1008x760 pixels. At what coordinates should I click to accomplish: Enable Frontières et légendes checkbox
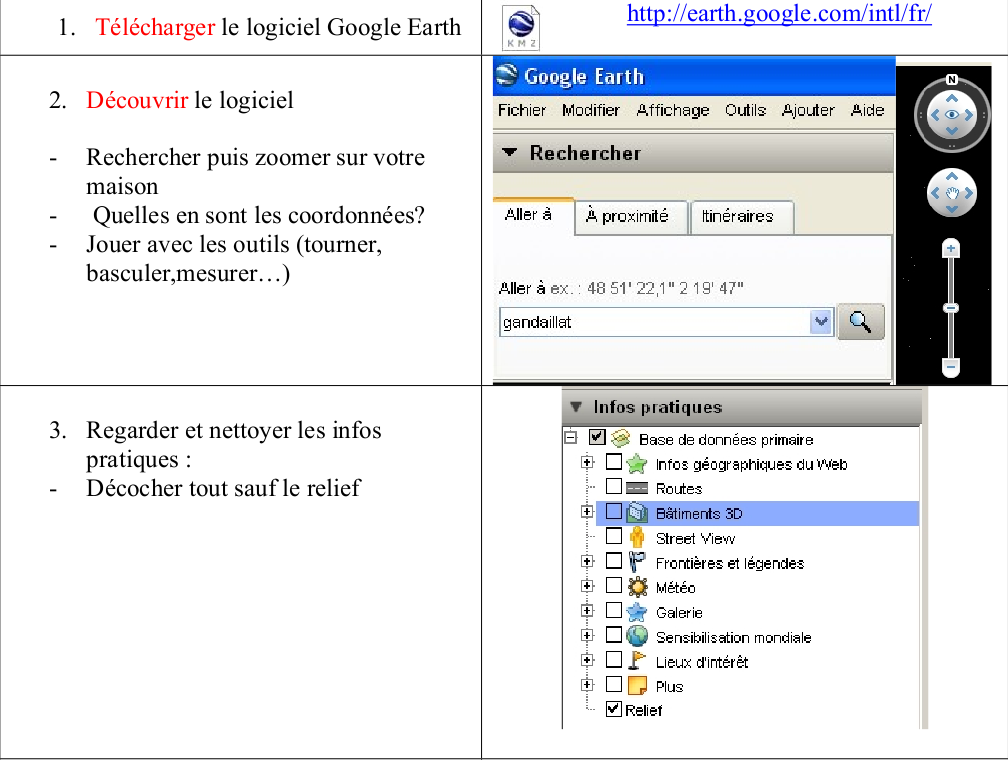click(614, 561)
